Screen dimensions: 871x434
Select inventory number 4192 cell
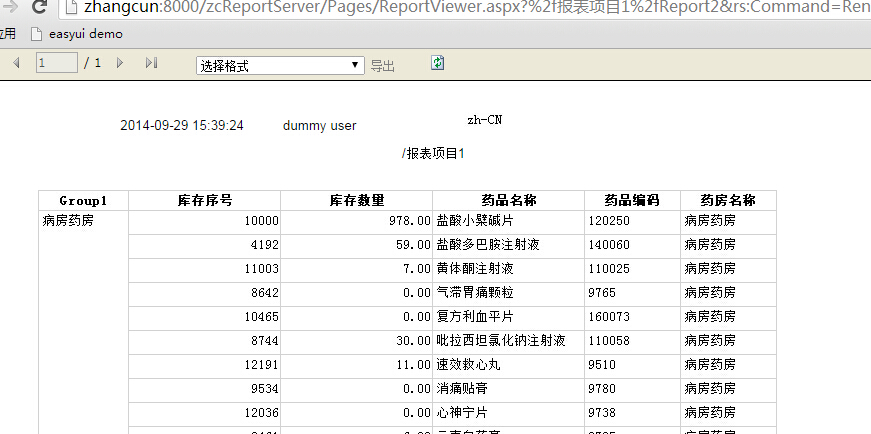pos(204,245)
